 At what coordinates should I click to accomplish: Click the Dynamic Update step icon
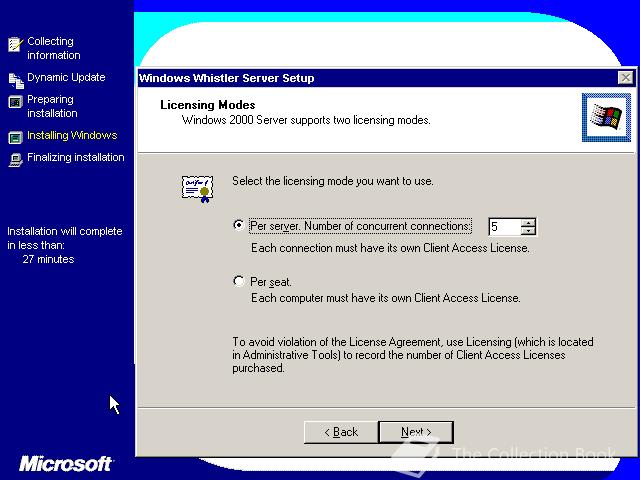point(16,80)
